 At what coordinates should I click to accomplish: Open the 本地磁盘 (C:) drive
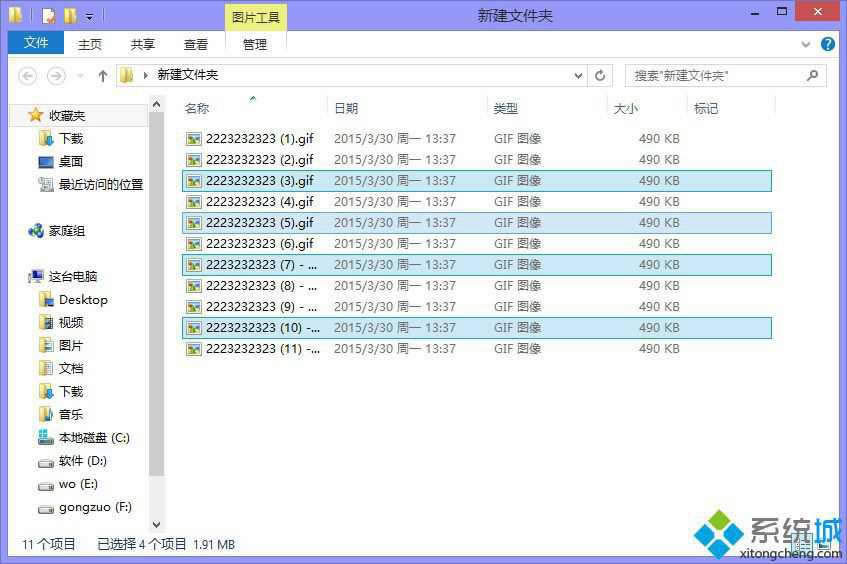93,438
